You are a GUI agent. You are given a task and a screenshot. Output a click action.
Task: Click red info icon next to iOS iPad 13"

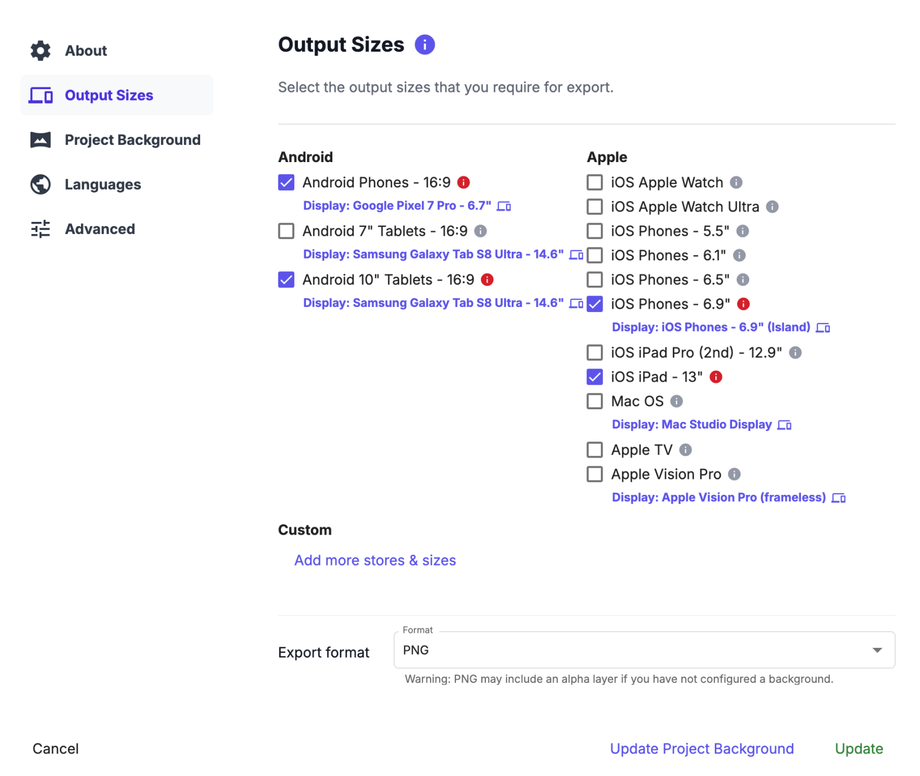(x=716, y=377)
